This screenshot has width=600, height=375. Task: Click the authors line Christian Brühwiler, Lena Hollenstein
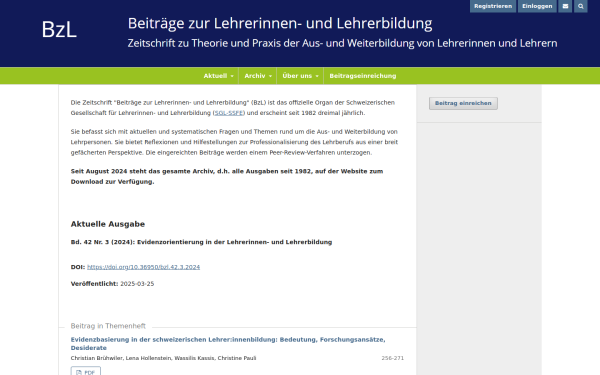tap(163, 358)
